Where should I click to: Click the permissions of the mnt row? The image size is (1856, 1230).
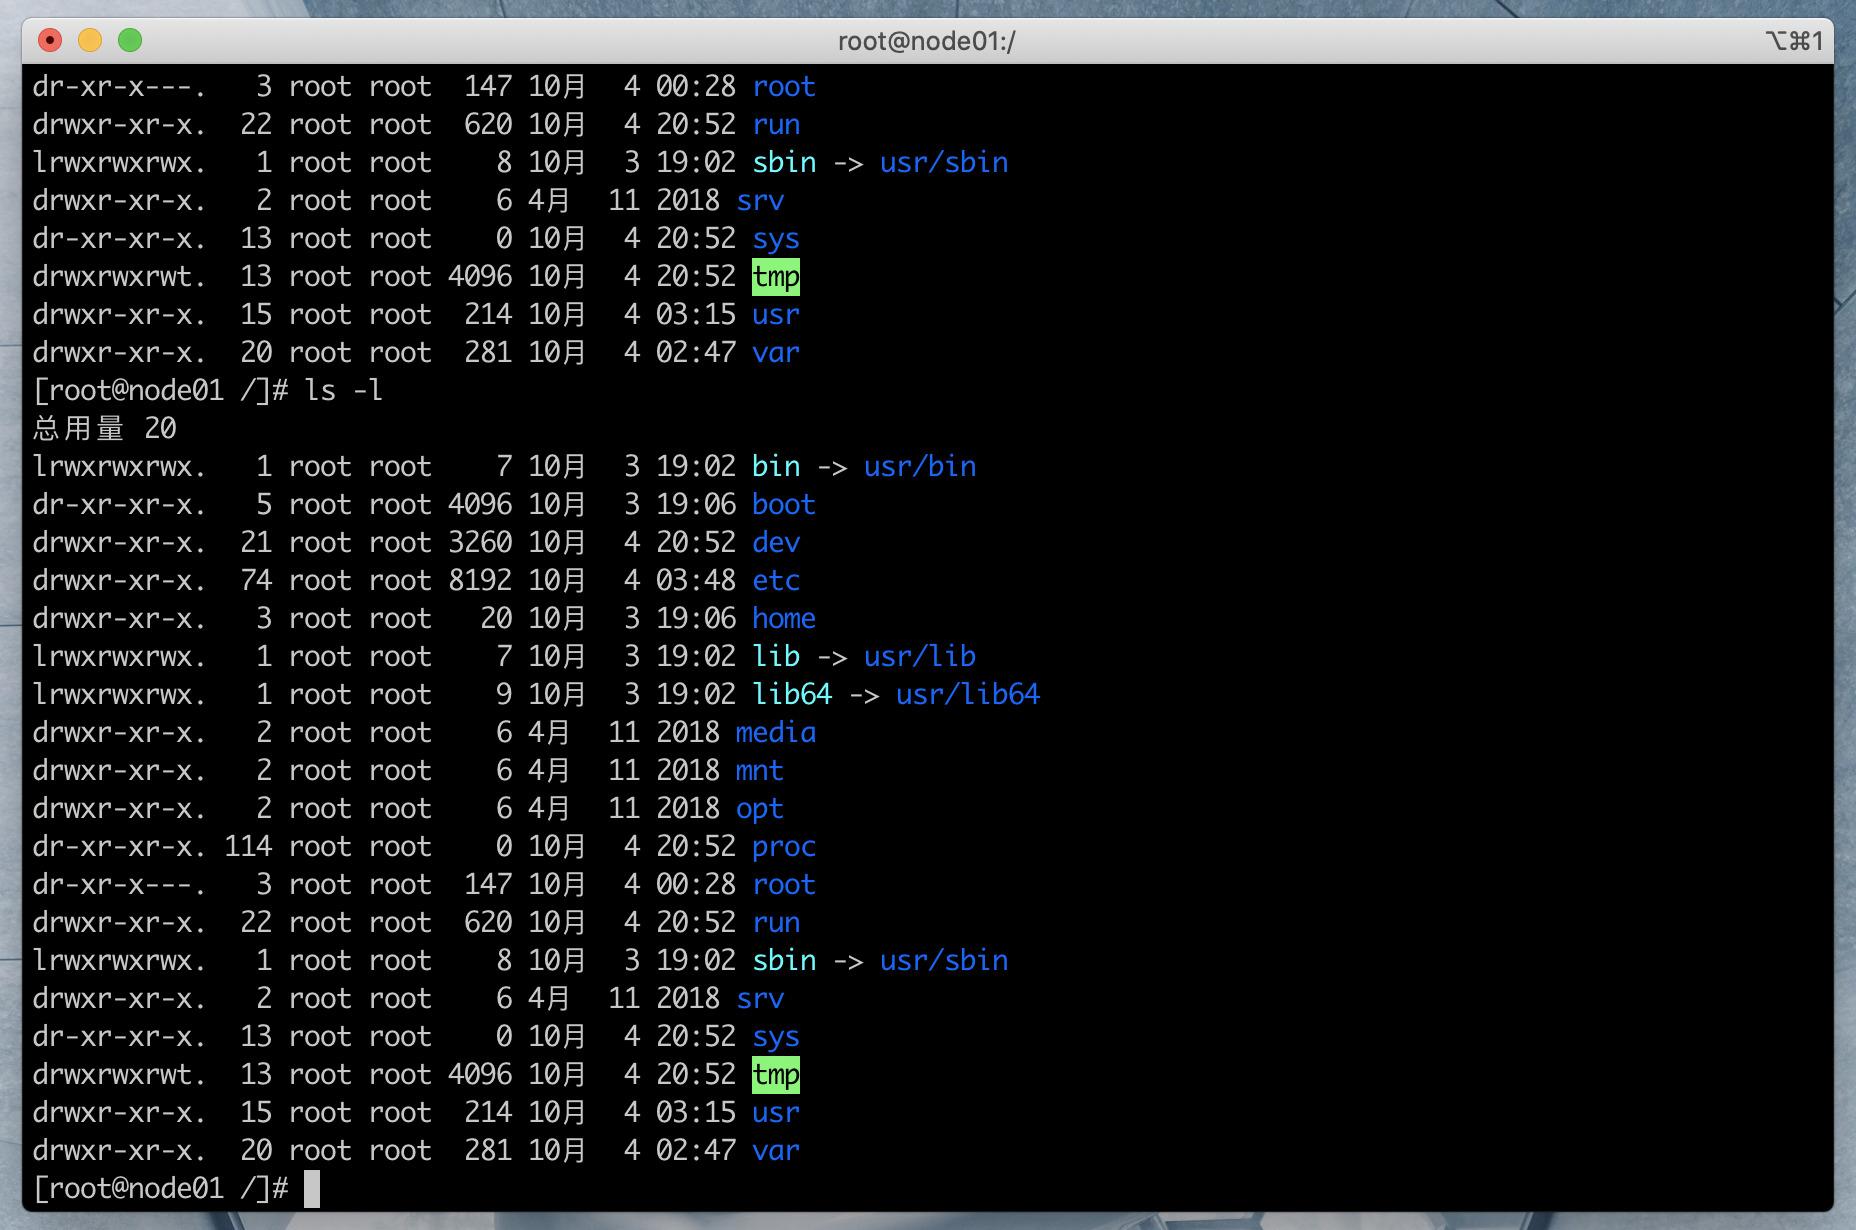120,770
